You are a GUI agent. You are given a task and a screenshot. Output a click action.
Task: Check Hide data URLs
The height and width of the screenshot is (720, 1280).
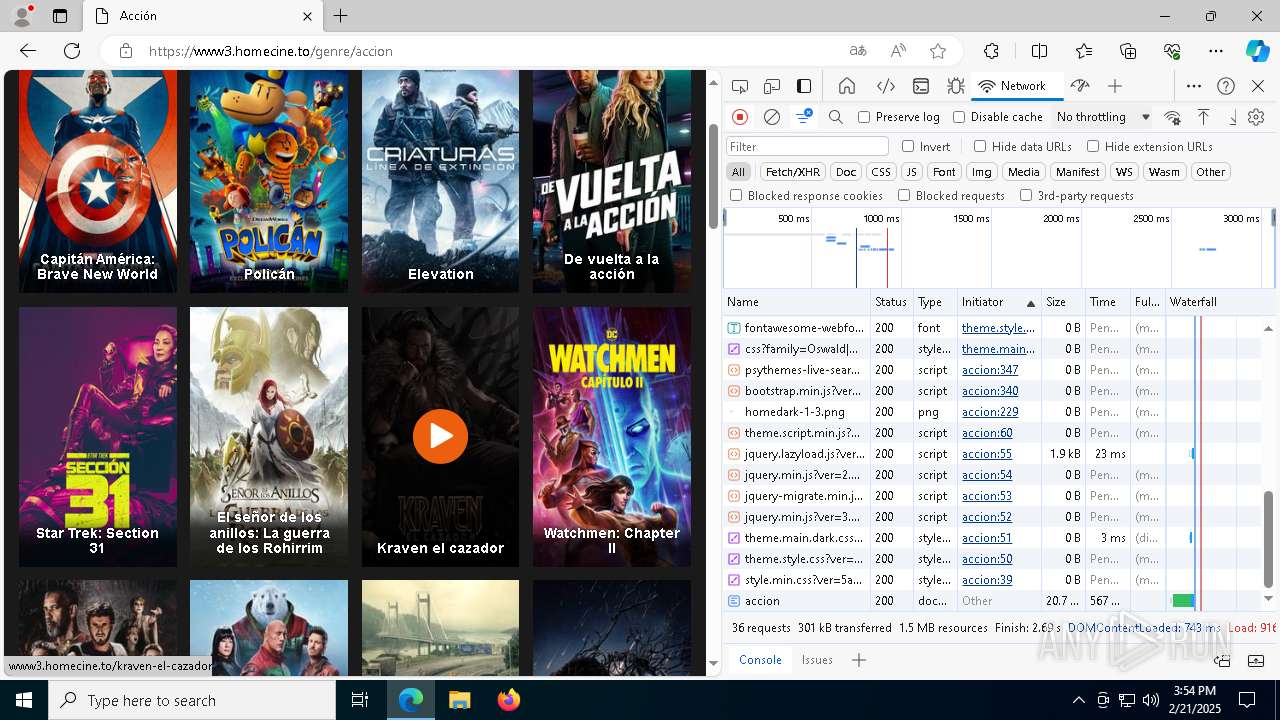click(980, 146)
